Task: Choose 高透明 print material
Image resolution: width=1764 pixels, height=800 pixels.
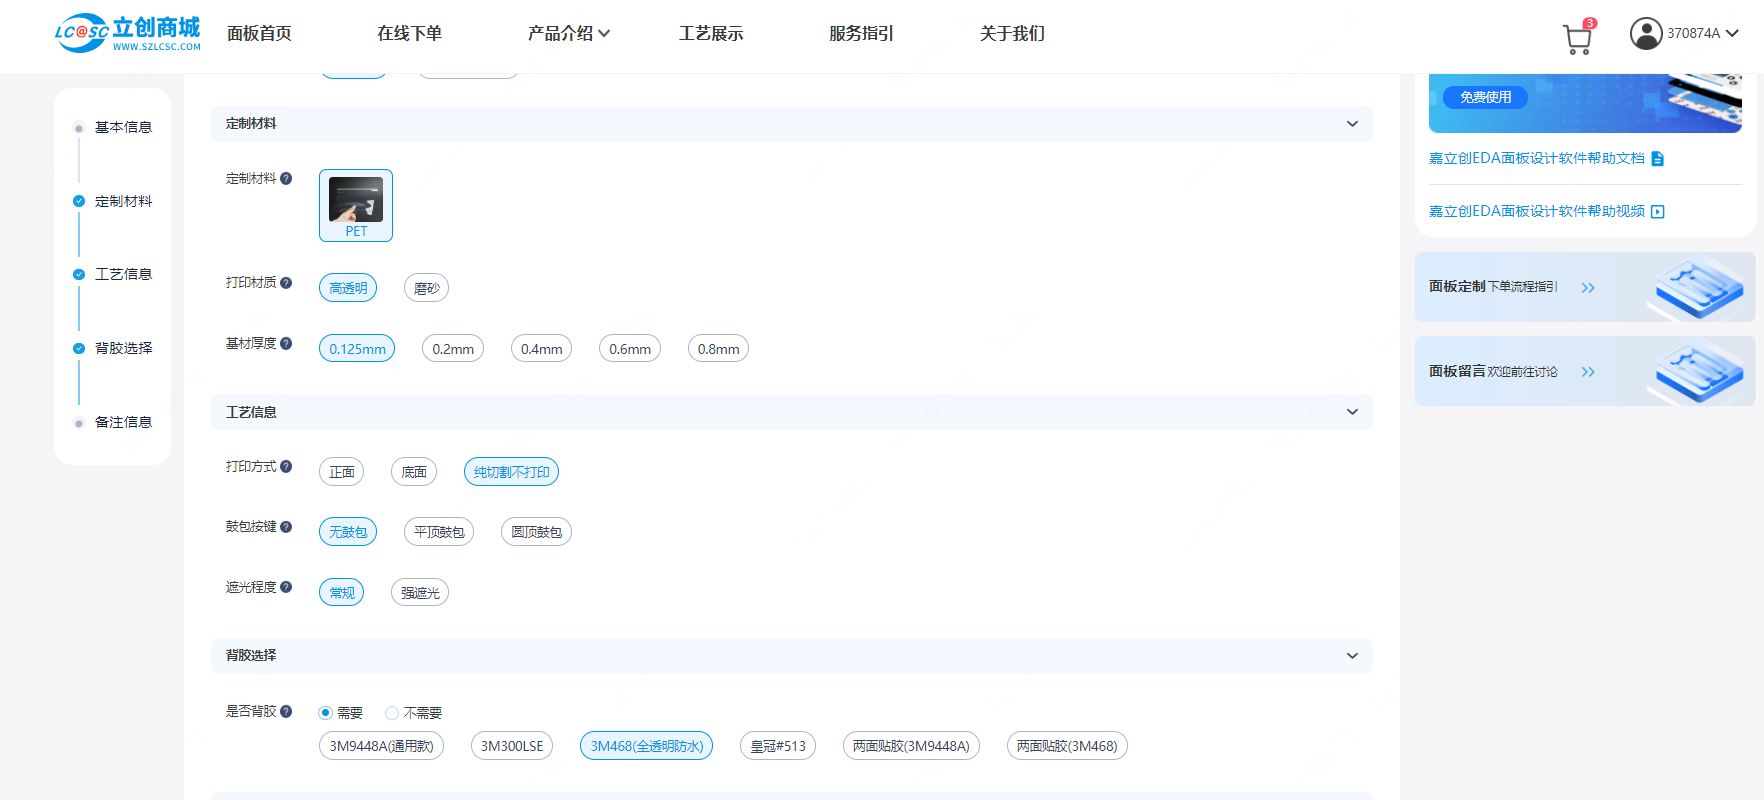Action: pyautogui.click(x=348, y=288)
